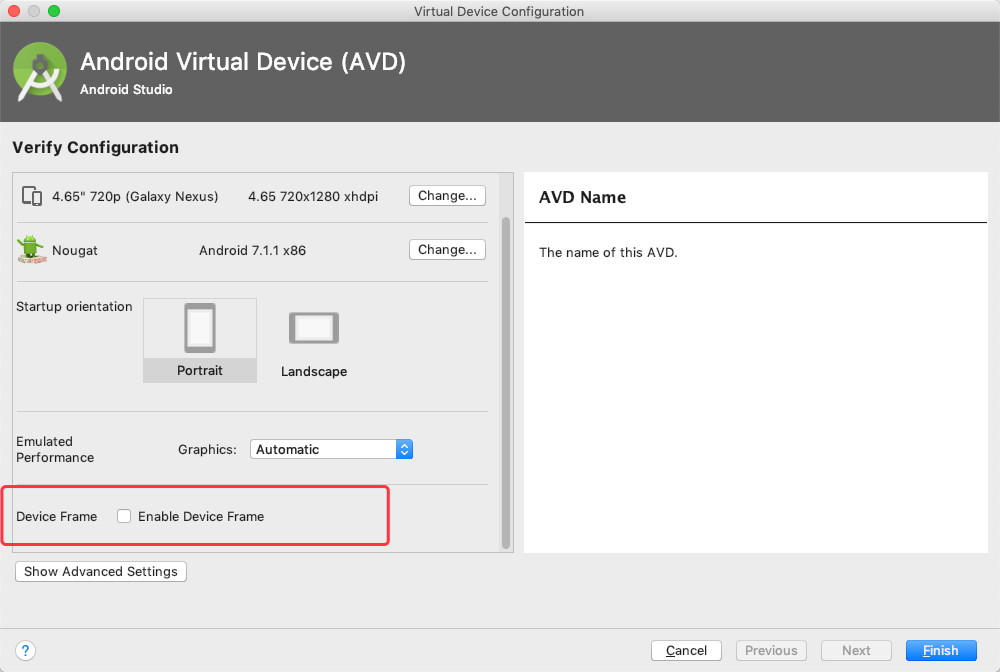Viewport: 1000px width, 672px height.
Task: Finish creating the virtual device
Action: pyautogui.click(x=941, y=650)
